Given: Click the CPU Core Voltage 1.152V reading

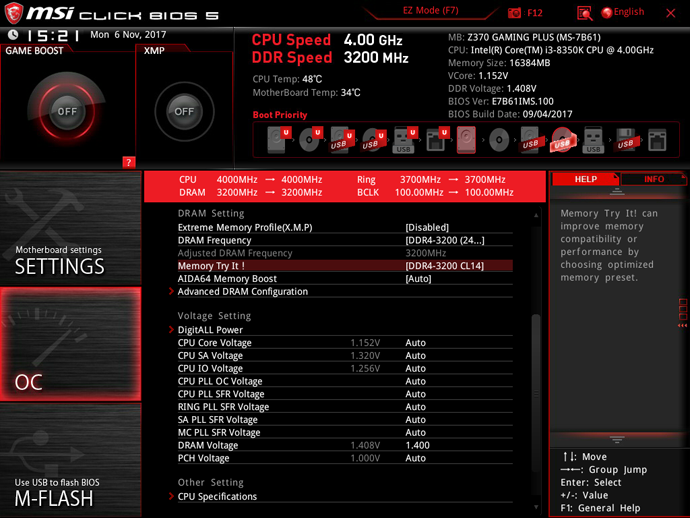Looking at the screenshot, I should pos(365,343).
